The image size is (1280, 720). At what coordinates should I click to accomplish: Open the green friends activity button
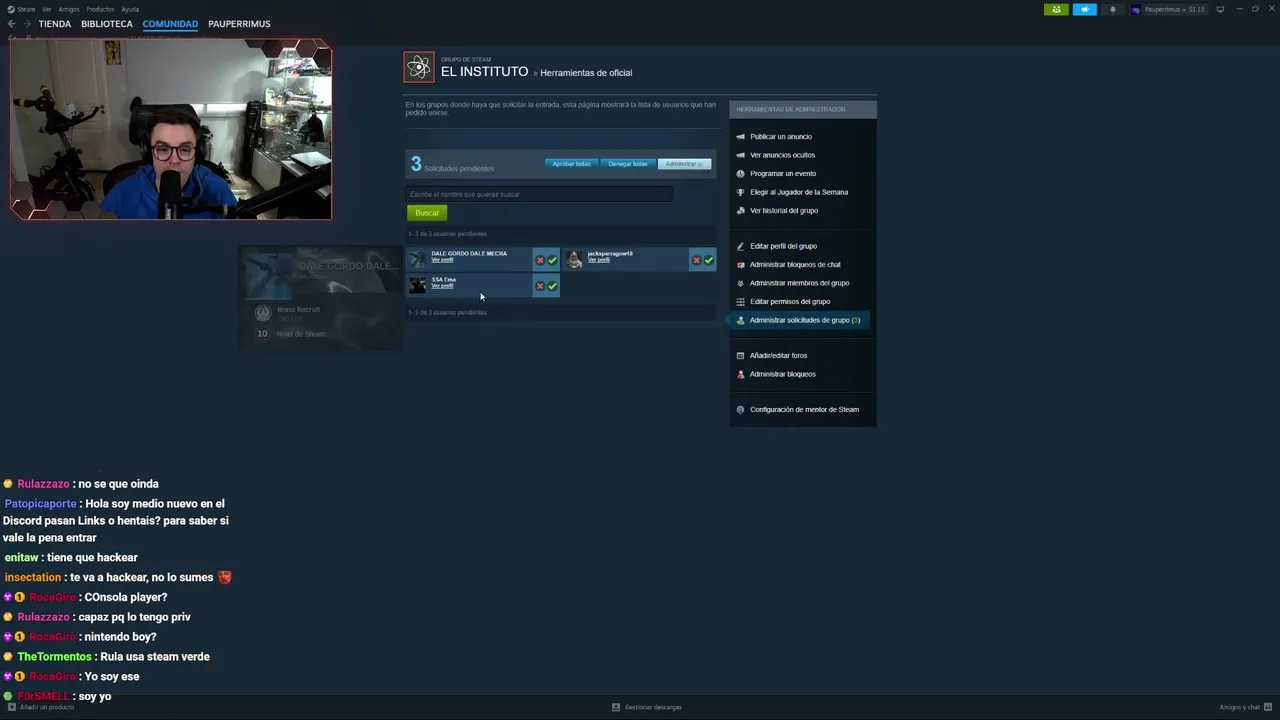pos(1056,9)
